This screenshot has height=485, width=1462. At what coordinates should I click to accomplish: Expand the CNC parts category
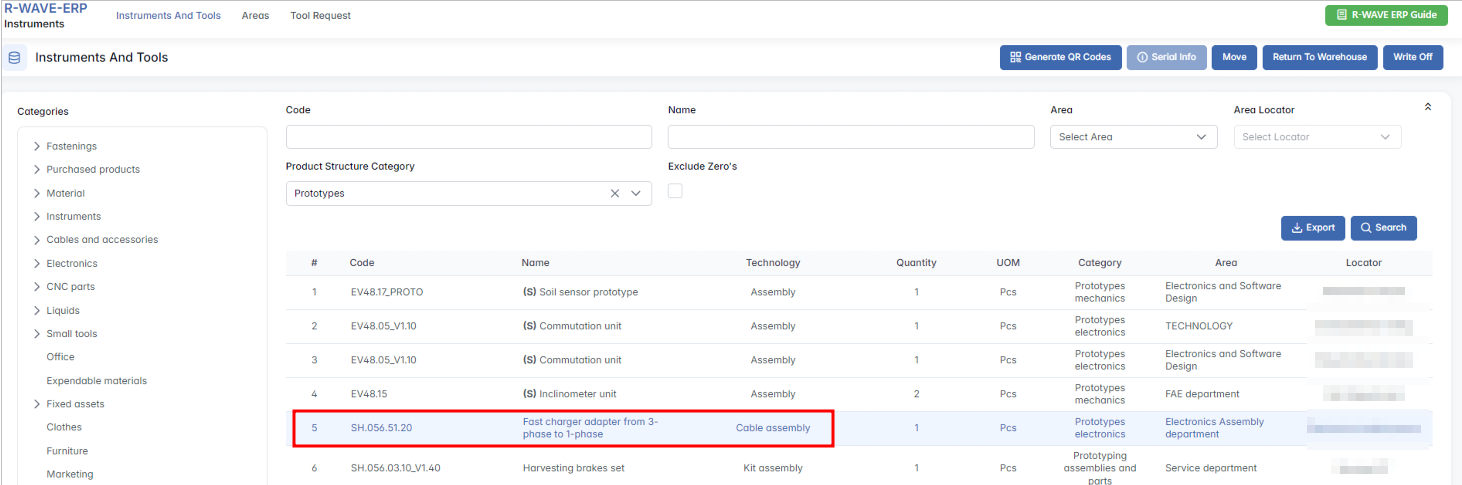(37, 287)
